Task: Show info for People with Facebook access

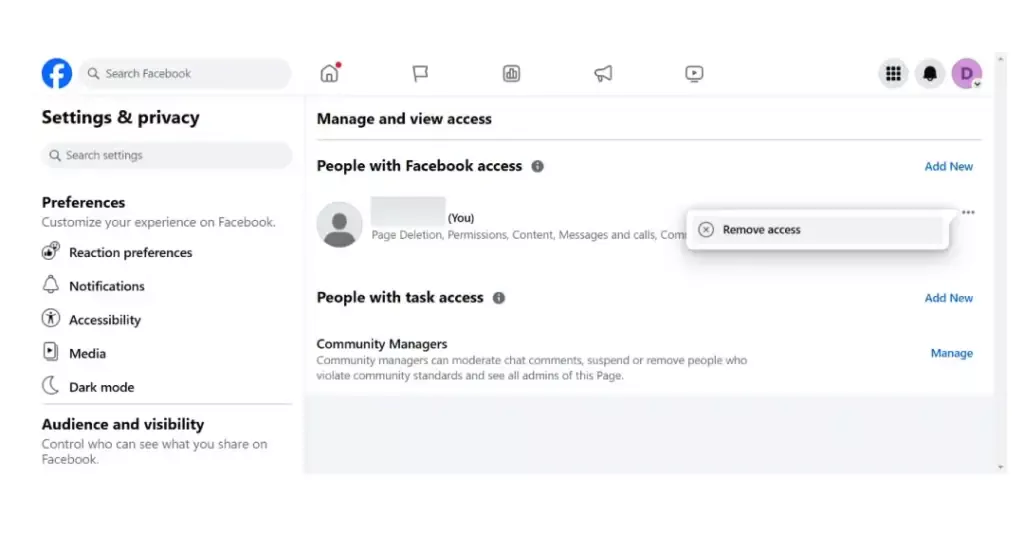Action: [537, 167]
